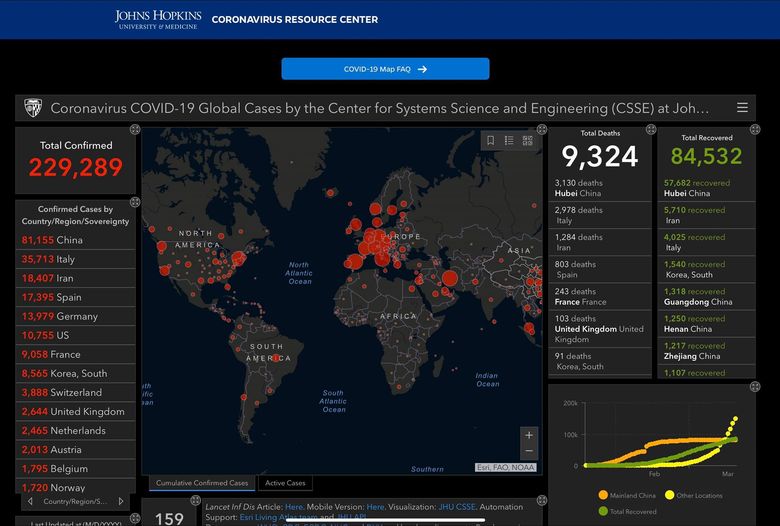Click 3,130 deaths Hubei China row

(x=600, y=188)
